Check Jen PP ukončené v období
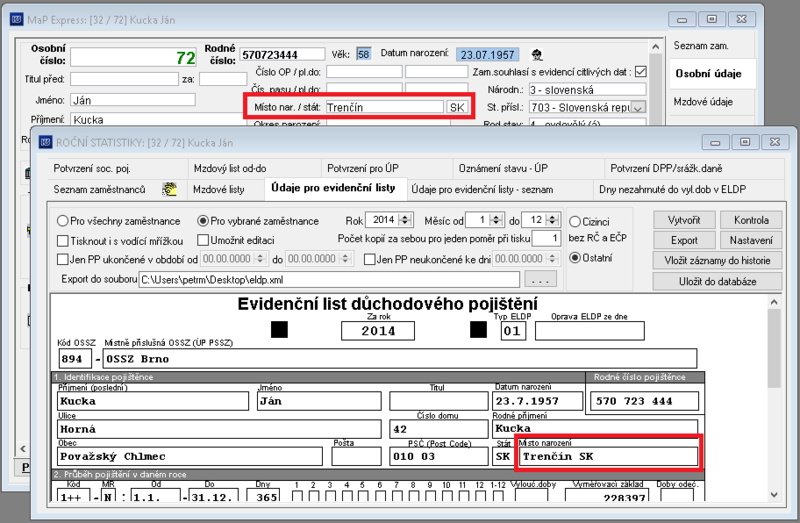Screen dimensions: 800x523 63,259
